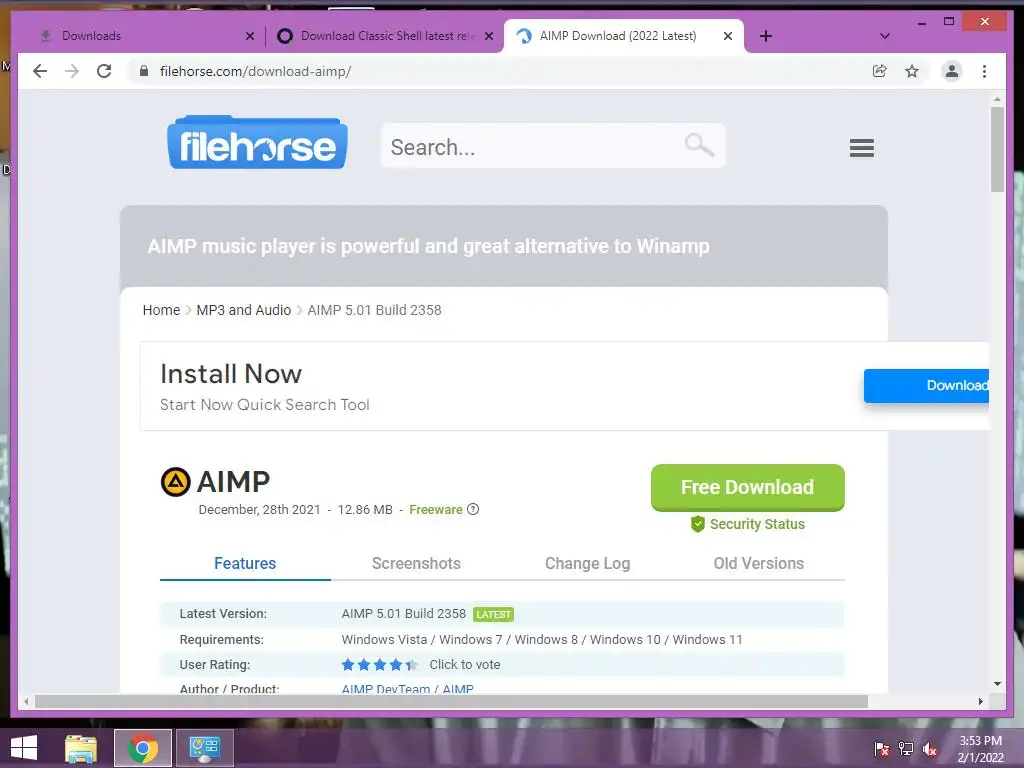Open the Control Panel taskbar icon

[x=204, y=748]
